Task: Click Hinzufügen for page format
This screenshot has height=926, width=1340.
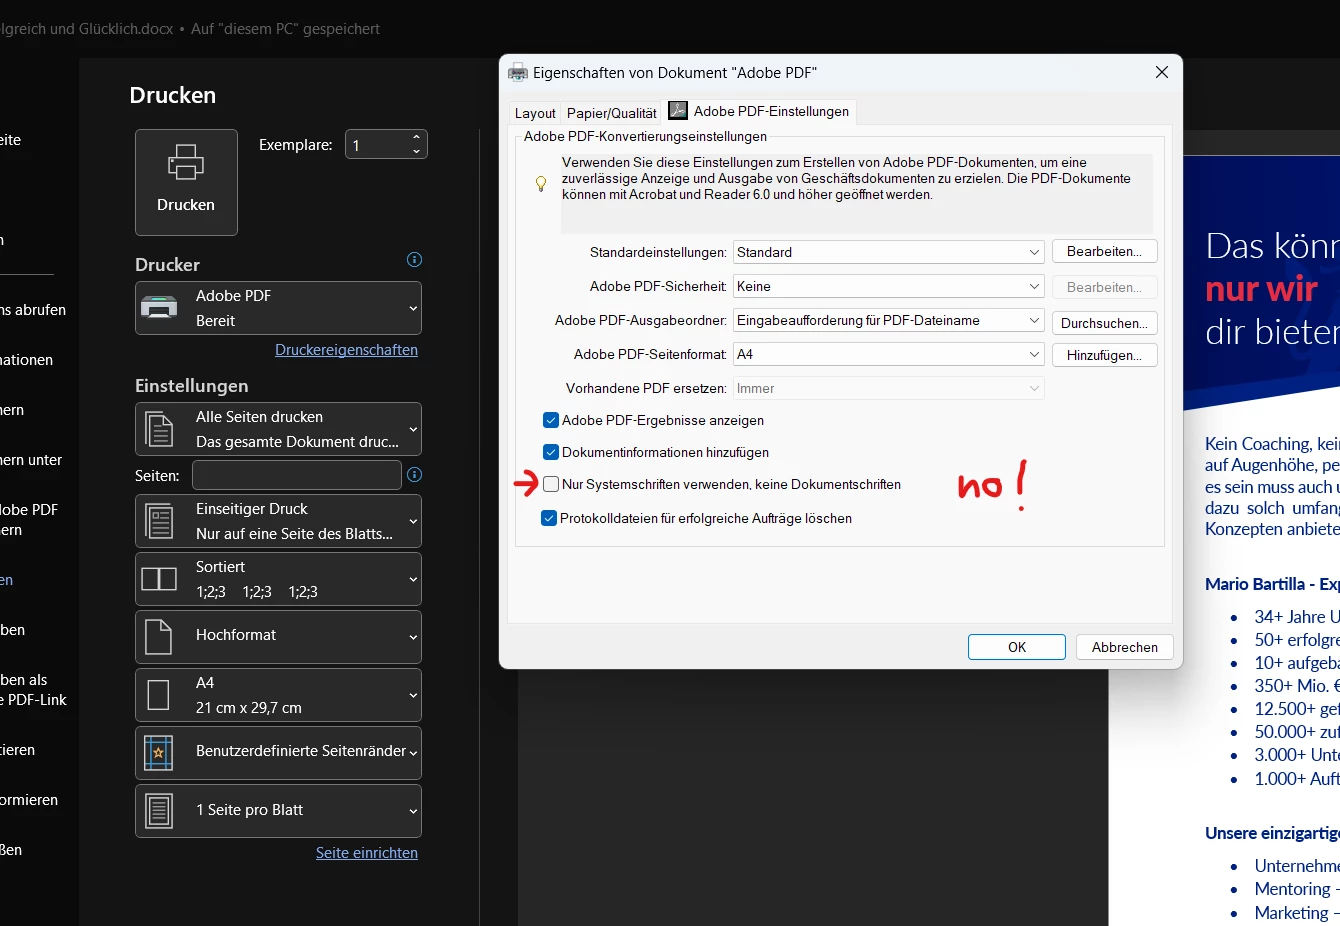Action: point(1104,355)
